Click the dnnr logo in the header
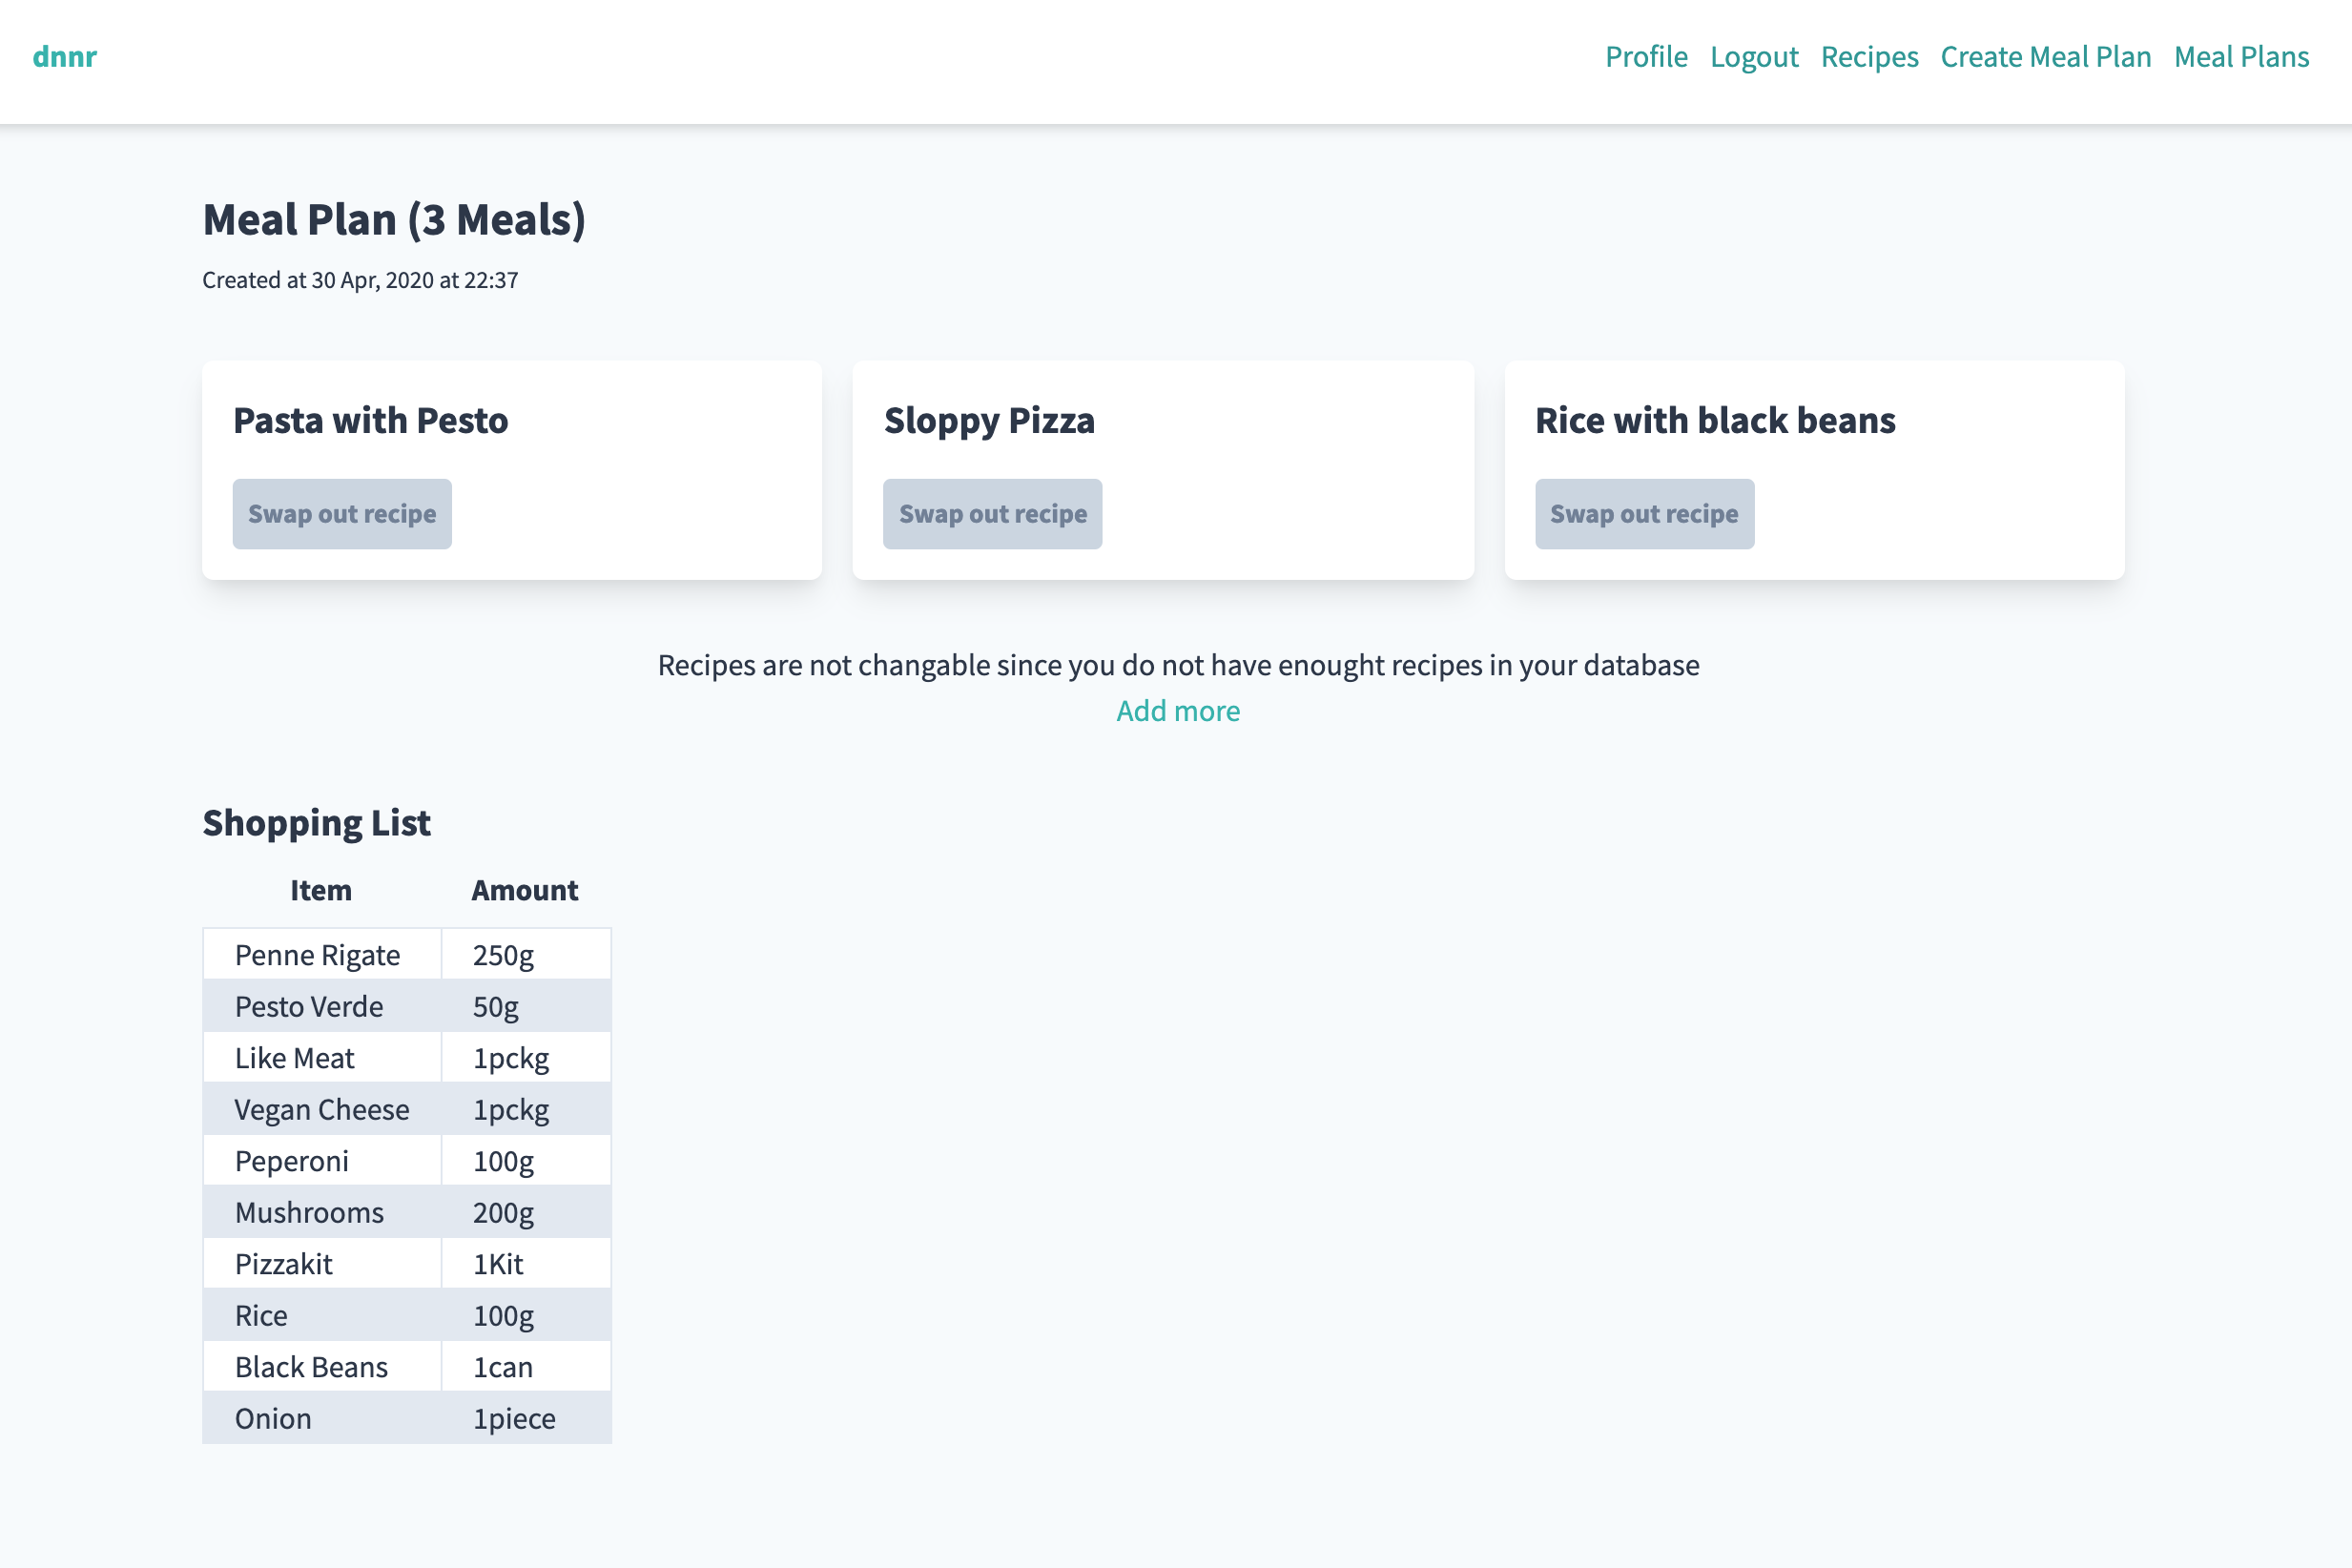2352x1568 pixels. point(64,58)
